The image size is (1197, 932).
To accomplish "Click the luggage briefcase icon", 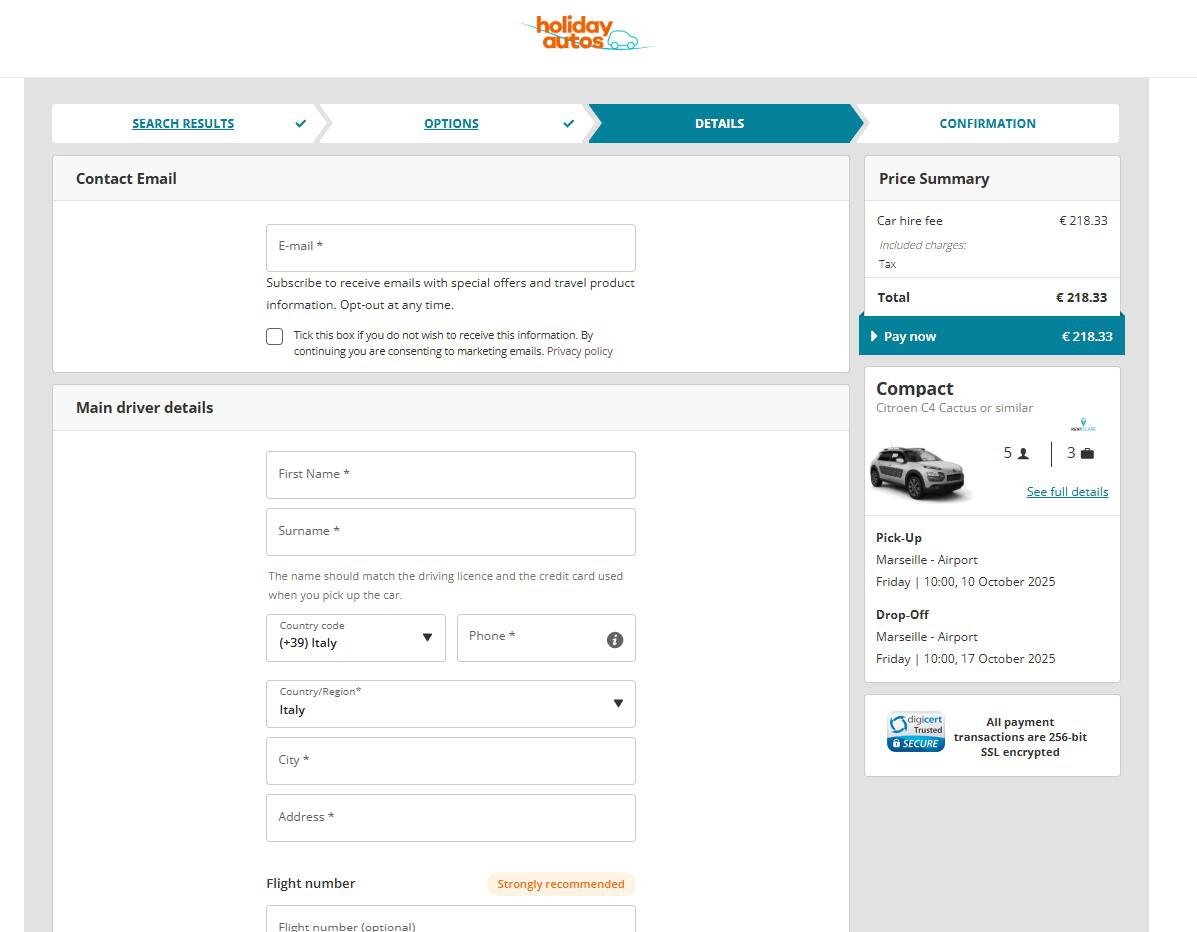I will 1089,453.
